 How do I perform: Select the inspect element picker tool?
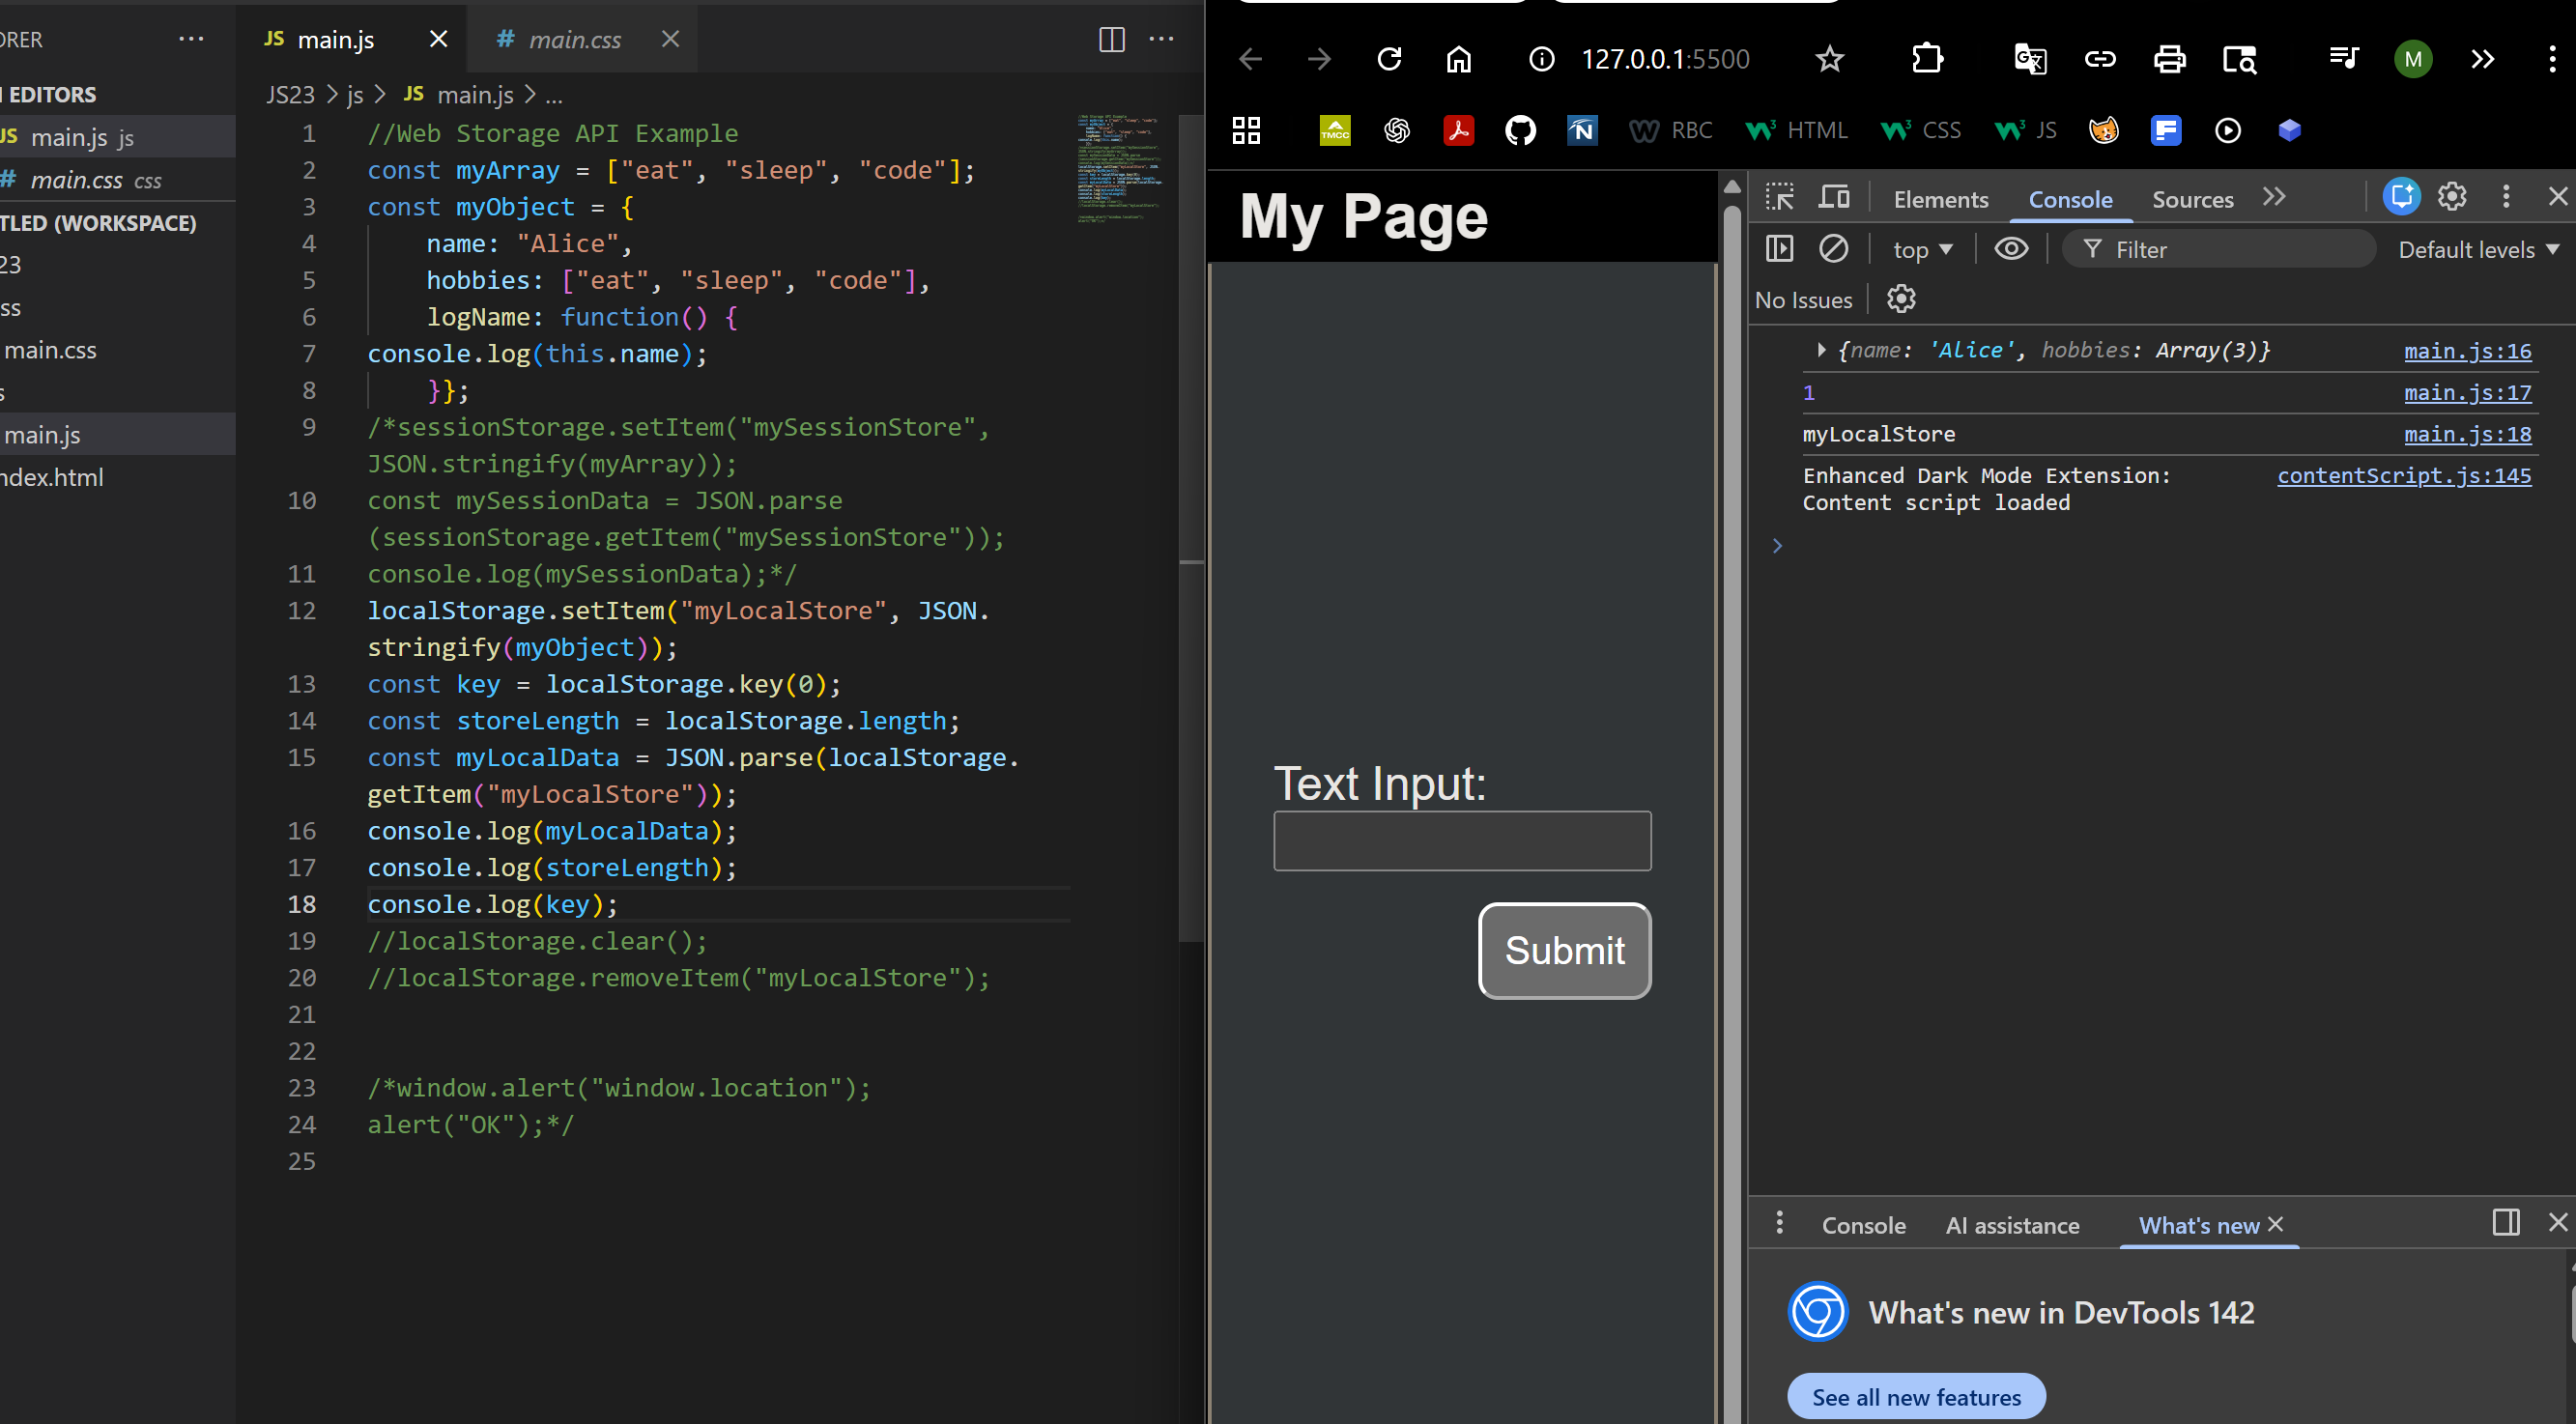(x=1780, y=196)
